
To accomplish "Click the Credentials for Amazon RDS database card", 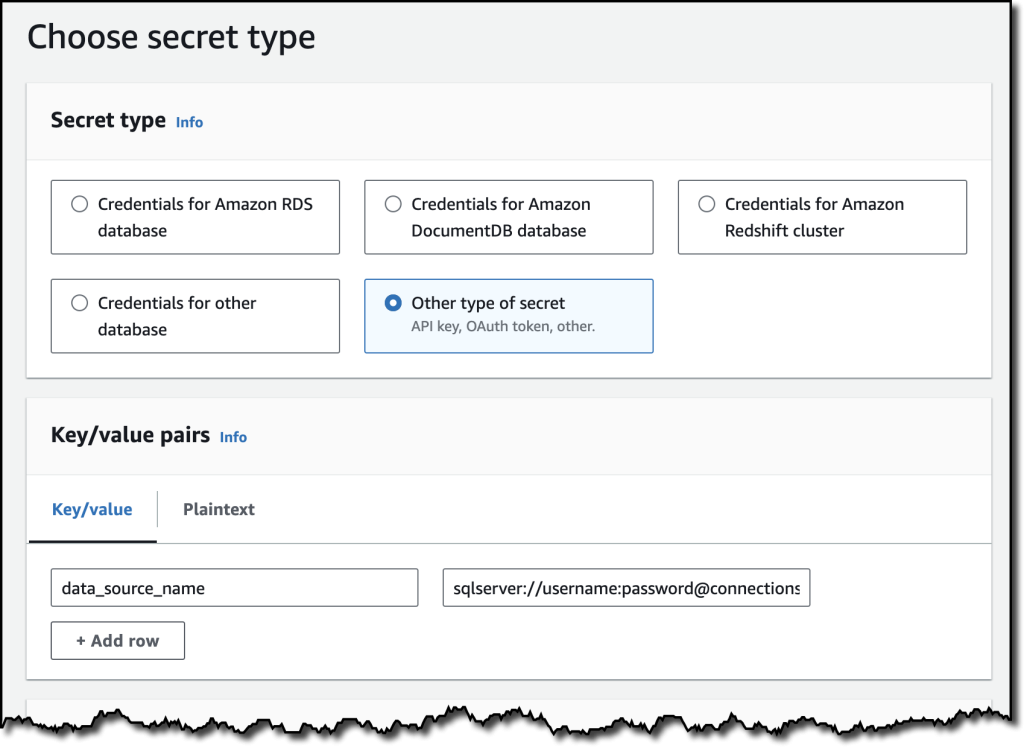I will pyautogui.click(x=195, y=217).
